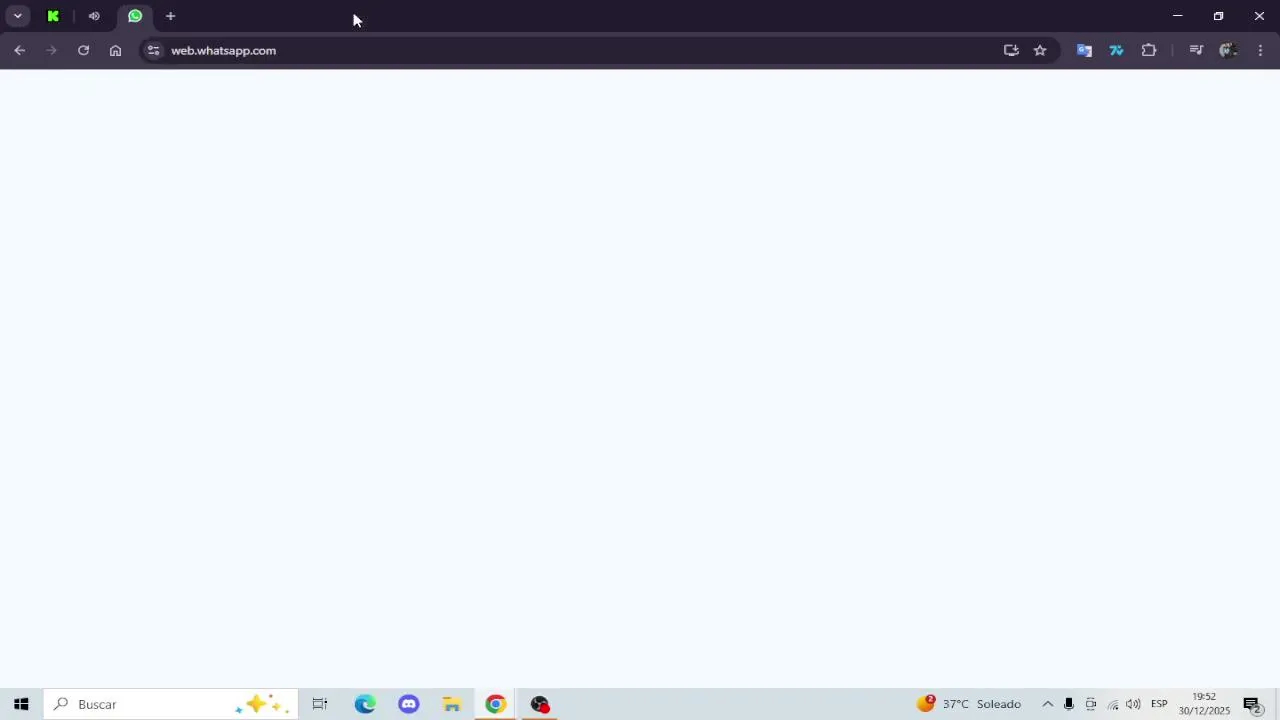Click the Buscar taskbar search box
Viewport: 1280px width, 720px height.
coord(170,704)
